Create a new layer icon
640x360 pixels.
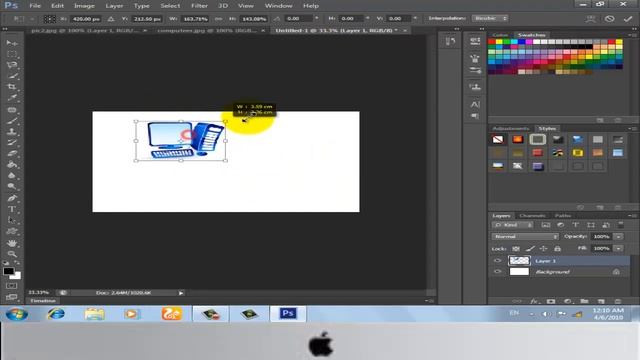click(x=601, y=301)
